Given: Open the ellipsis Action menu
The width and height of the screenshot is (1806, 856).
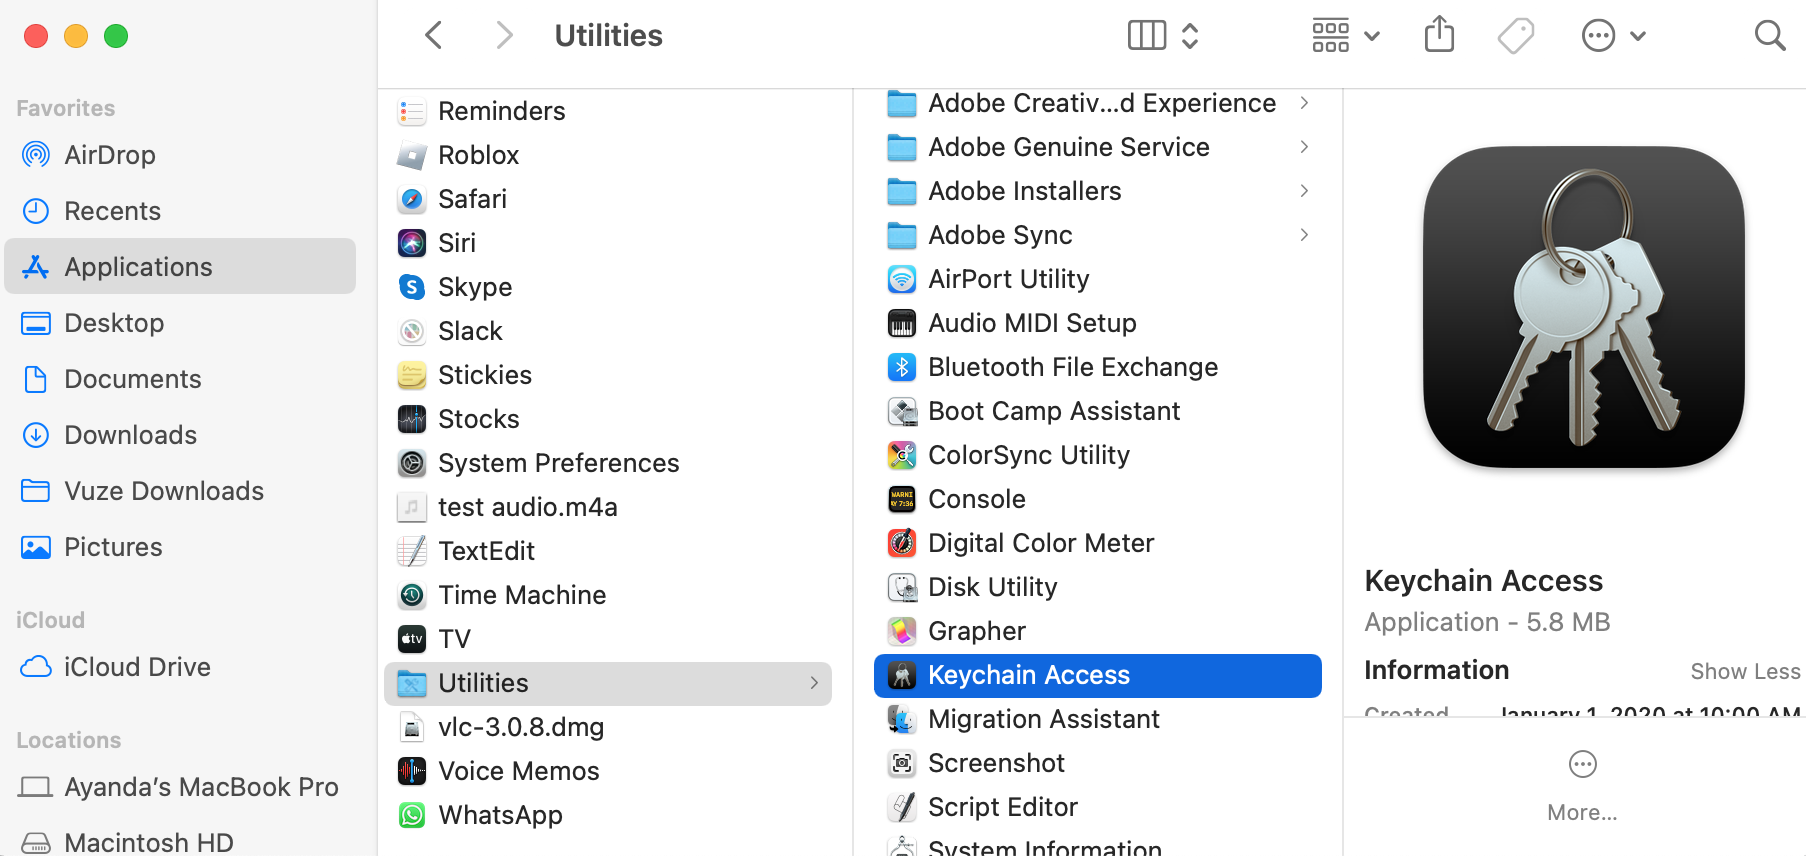Looking at the screenshot, I should coord(1613,36).
